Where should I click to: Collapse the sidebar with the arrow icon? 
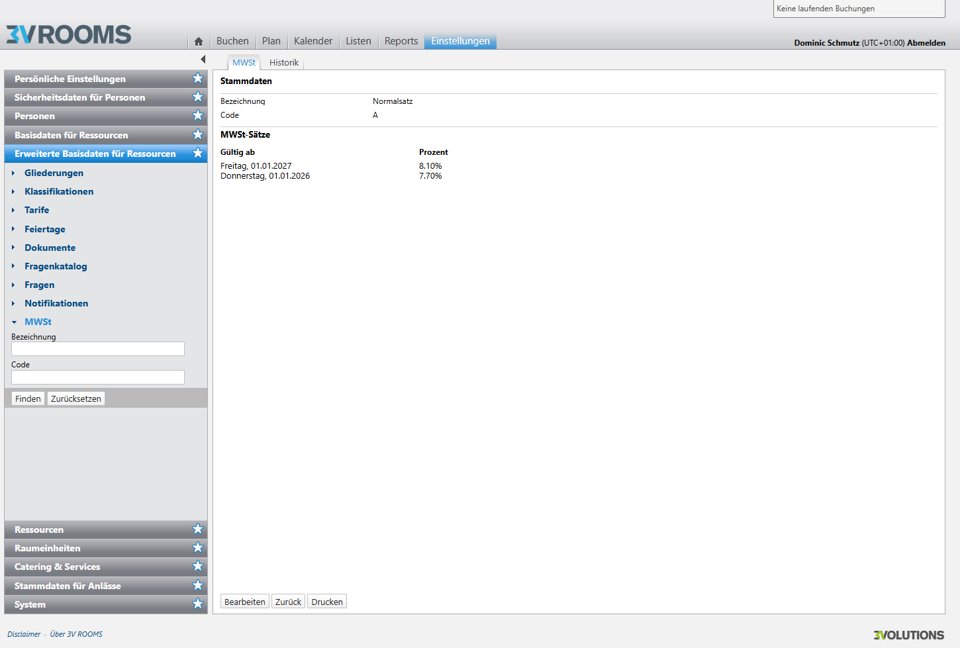coord(203,60)
